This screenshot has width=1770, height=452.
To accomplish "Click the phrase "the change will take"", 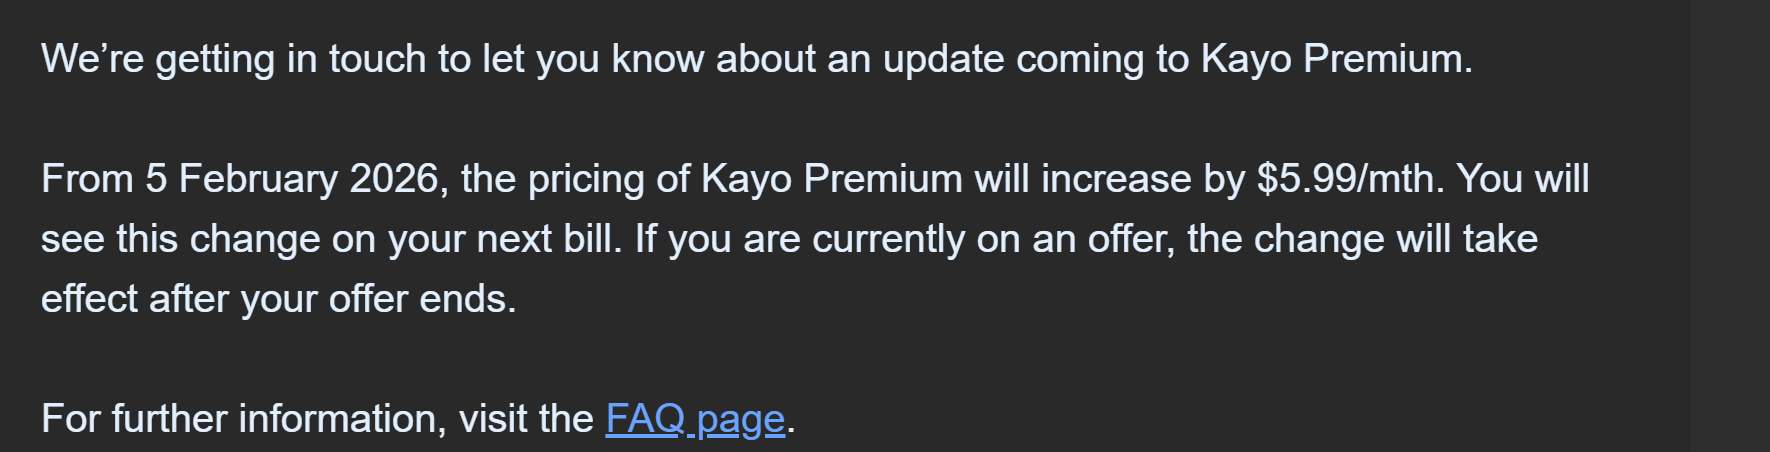I will pyautogui.click(x=1362, y=239).
